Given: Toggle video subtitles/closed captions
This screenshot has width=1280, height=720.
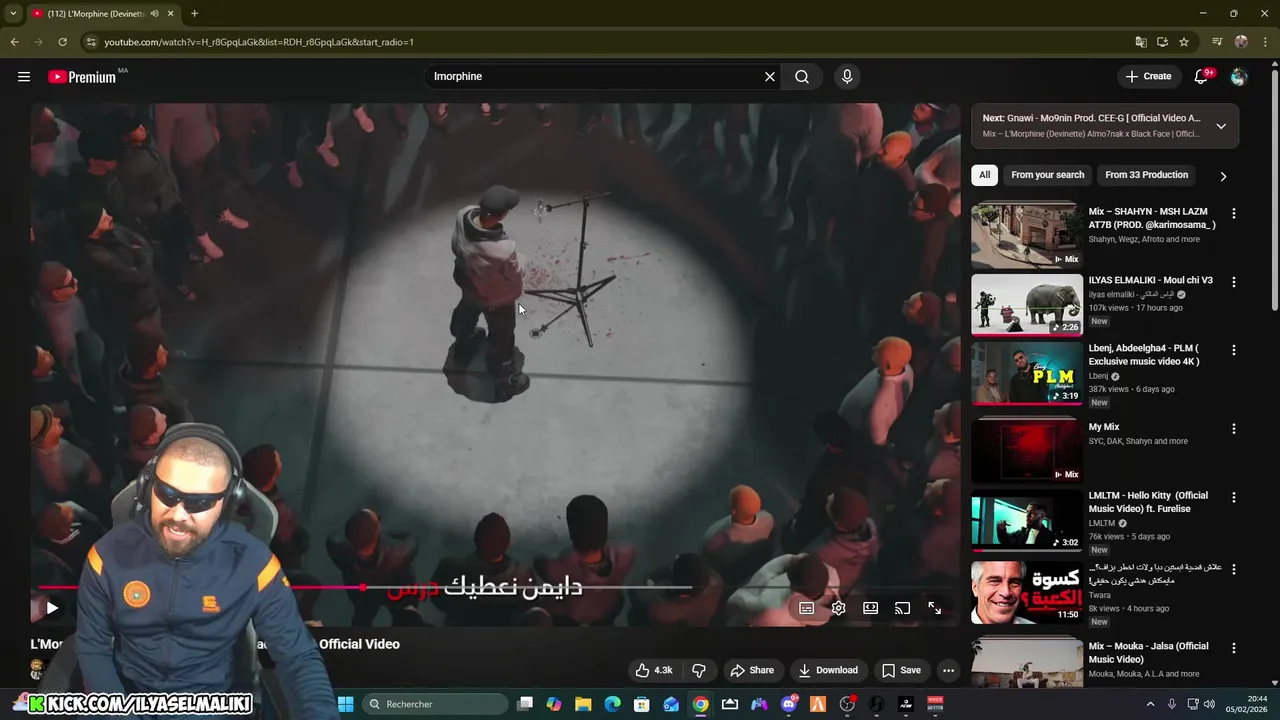Looking at the screenshot, I should [807, 608].
